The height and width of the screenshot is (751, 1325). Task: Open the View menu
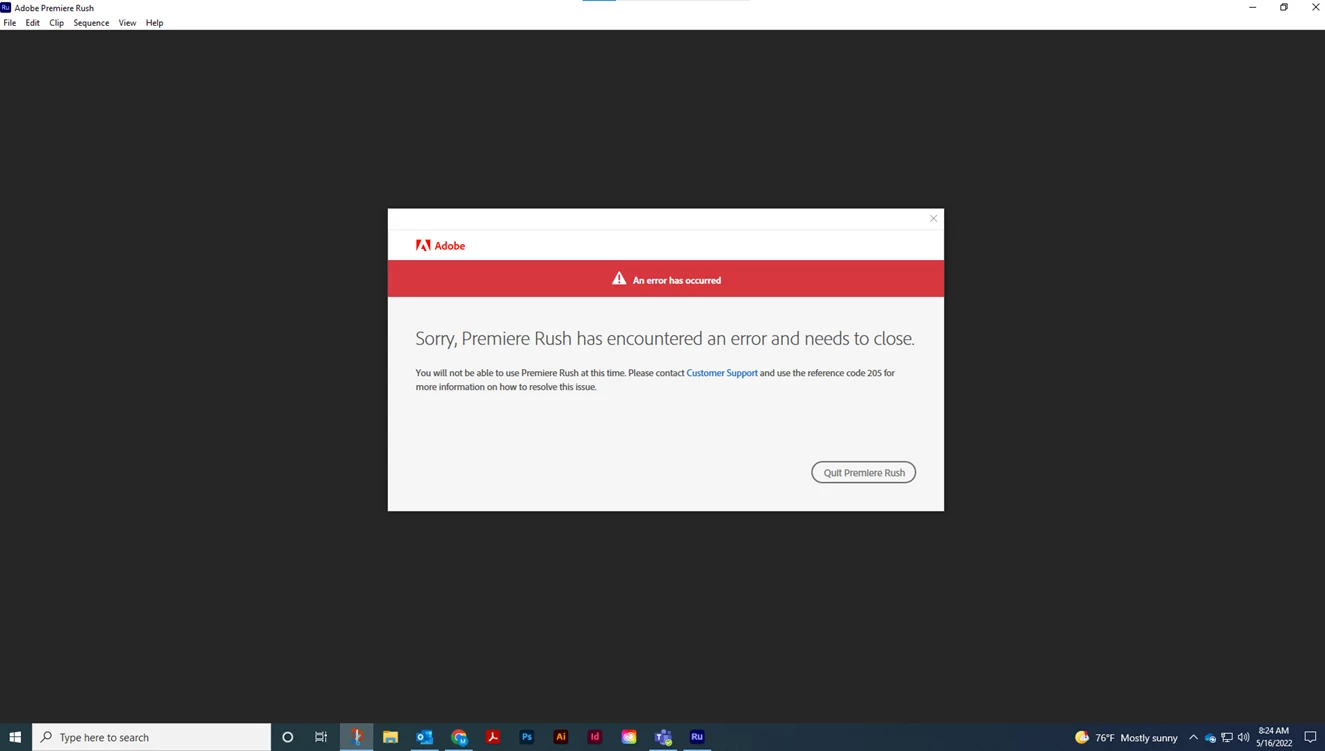point(127,23)
